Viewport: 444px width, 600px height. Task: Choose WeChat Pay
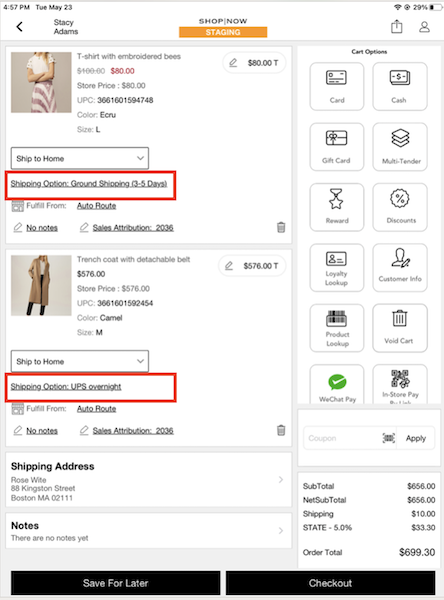337,384
